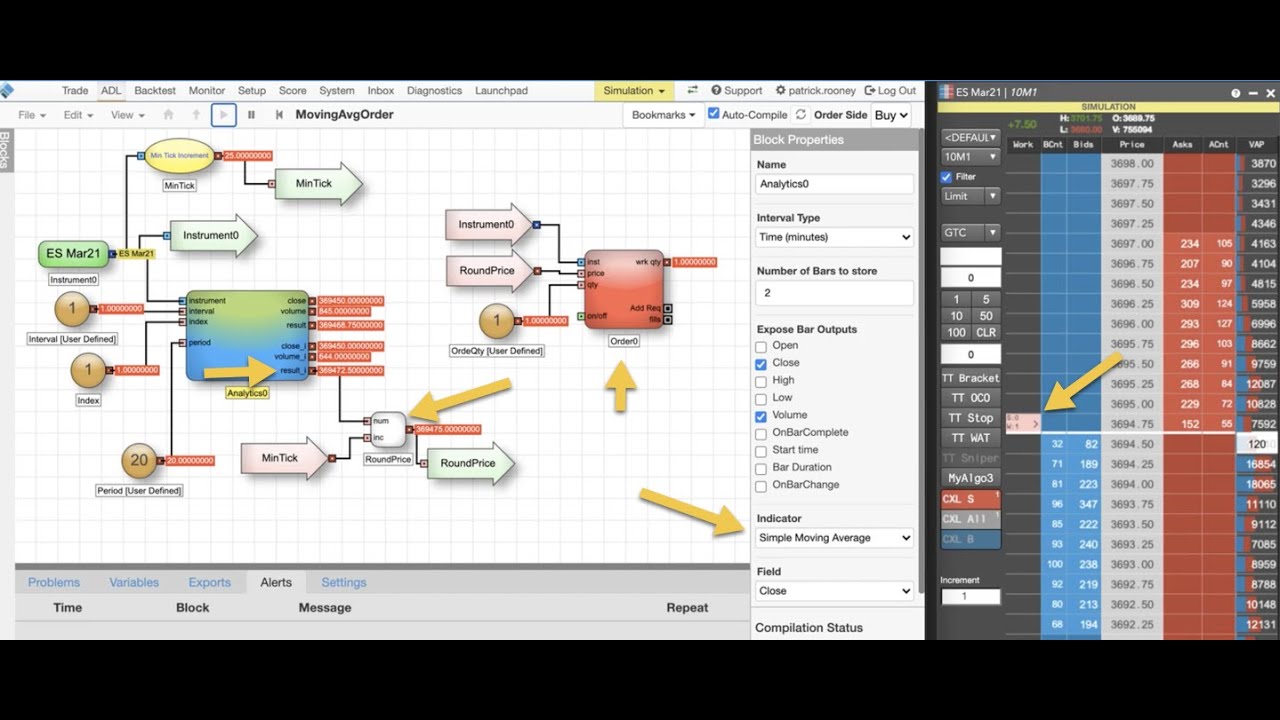Uncheck the Volume bar output checkbox

tap(761, 416)
